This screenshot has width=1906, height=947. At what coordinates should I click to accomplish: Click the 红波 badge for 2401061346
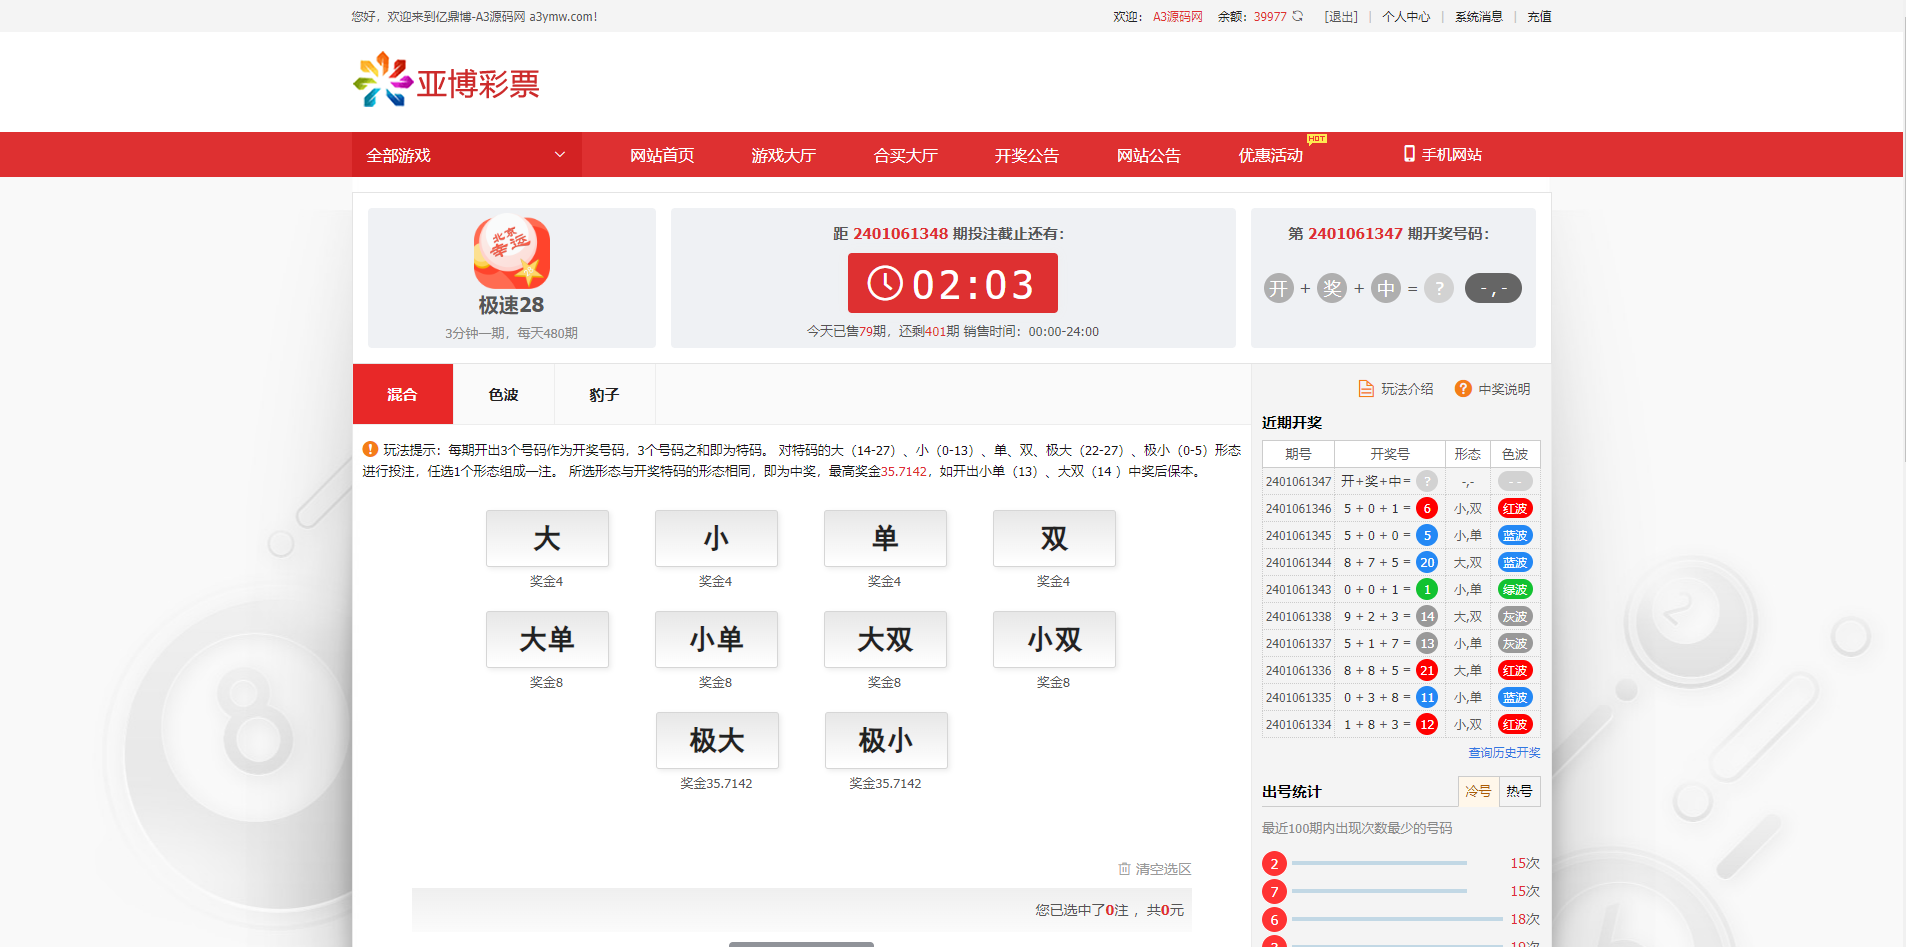tap(1515, 509)
